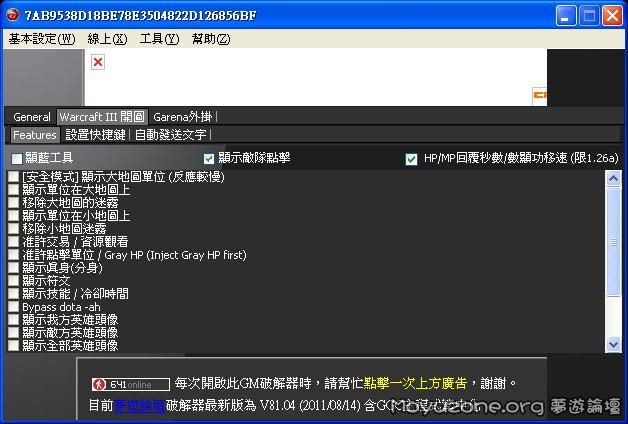Enable [安全模式] 顯示大地圖單位 checkbox
628x424 pixels.
(x=14, y=177)
